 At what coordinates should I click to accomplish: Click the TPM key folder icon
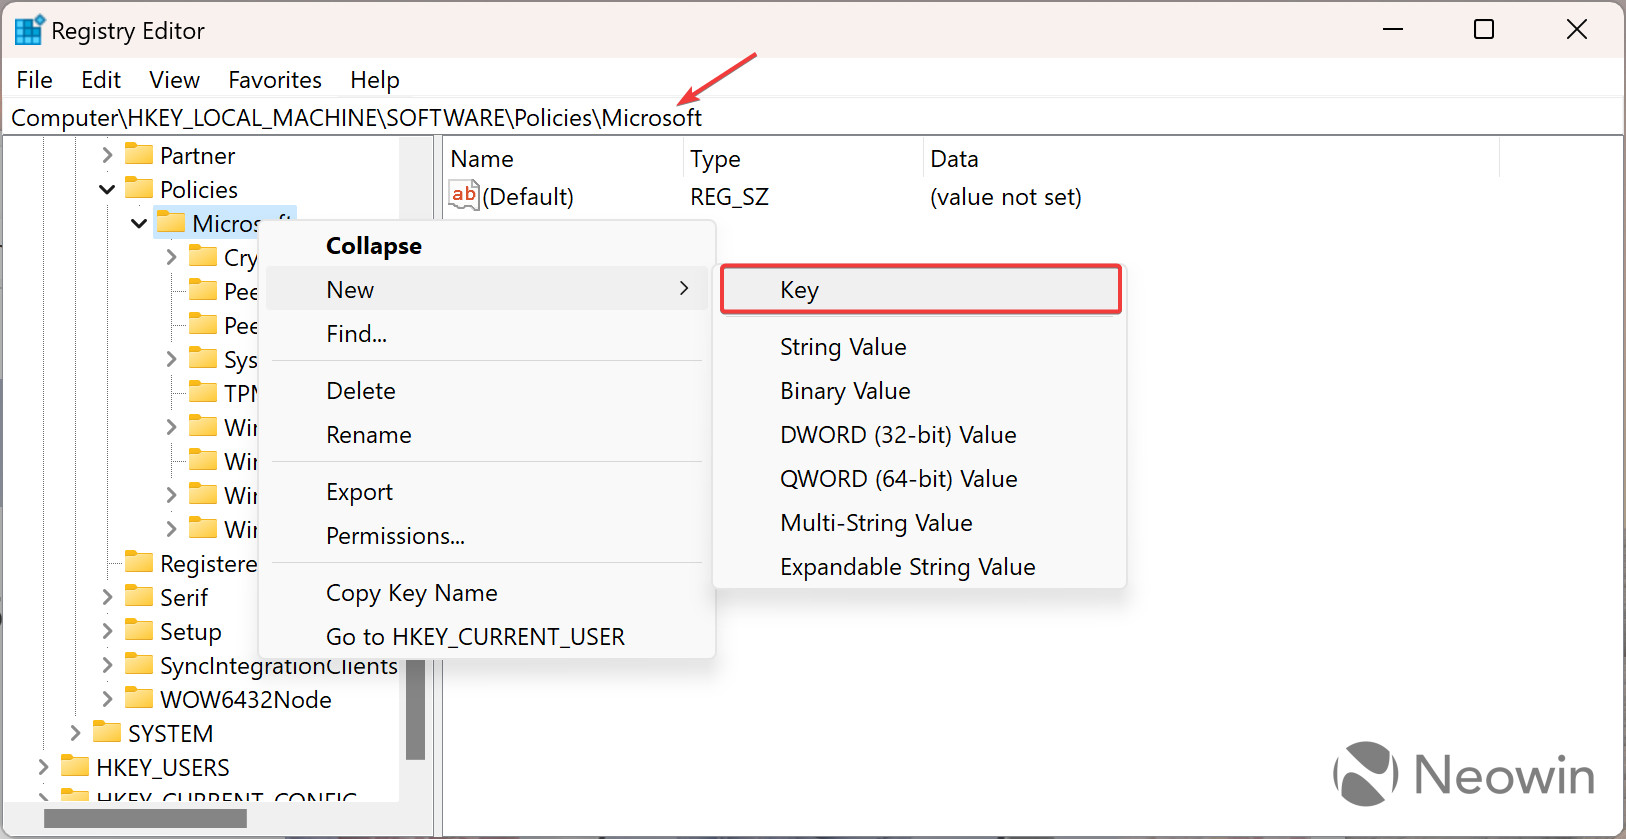[x=203, y=392]
